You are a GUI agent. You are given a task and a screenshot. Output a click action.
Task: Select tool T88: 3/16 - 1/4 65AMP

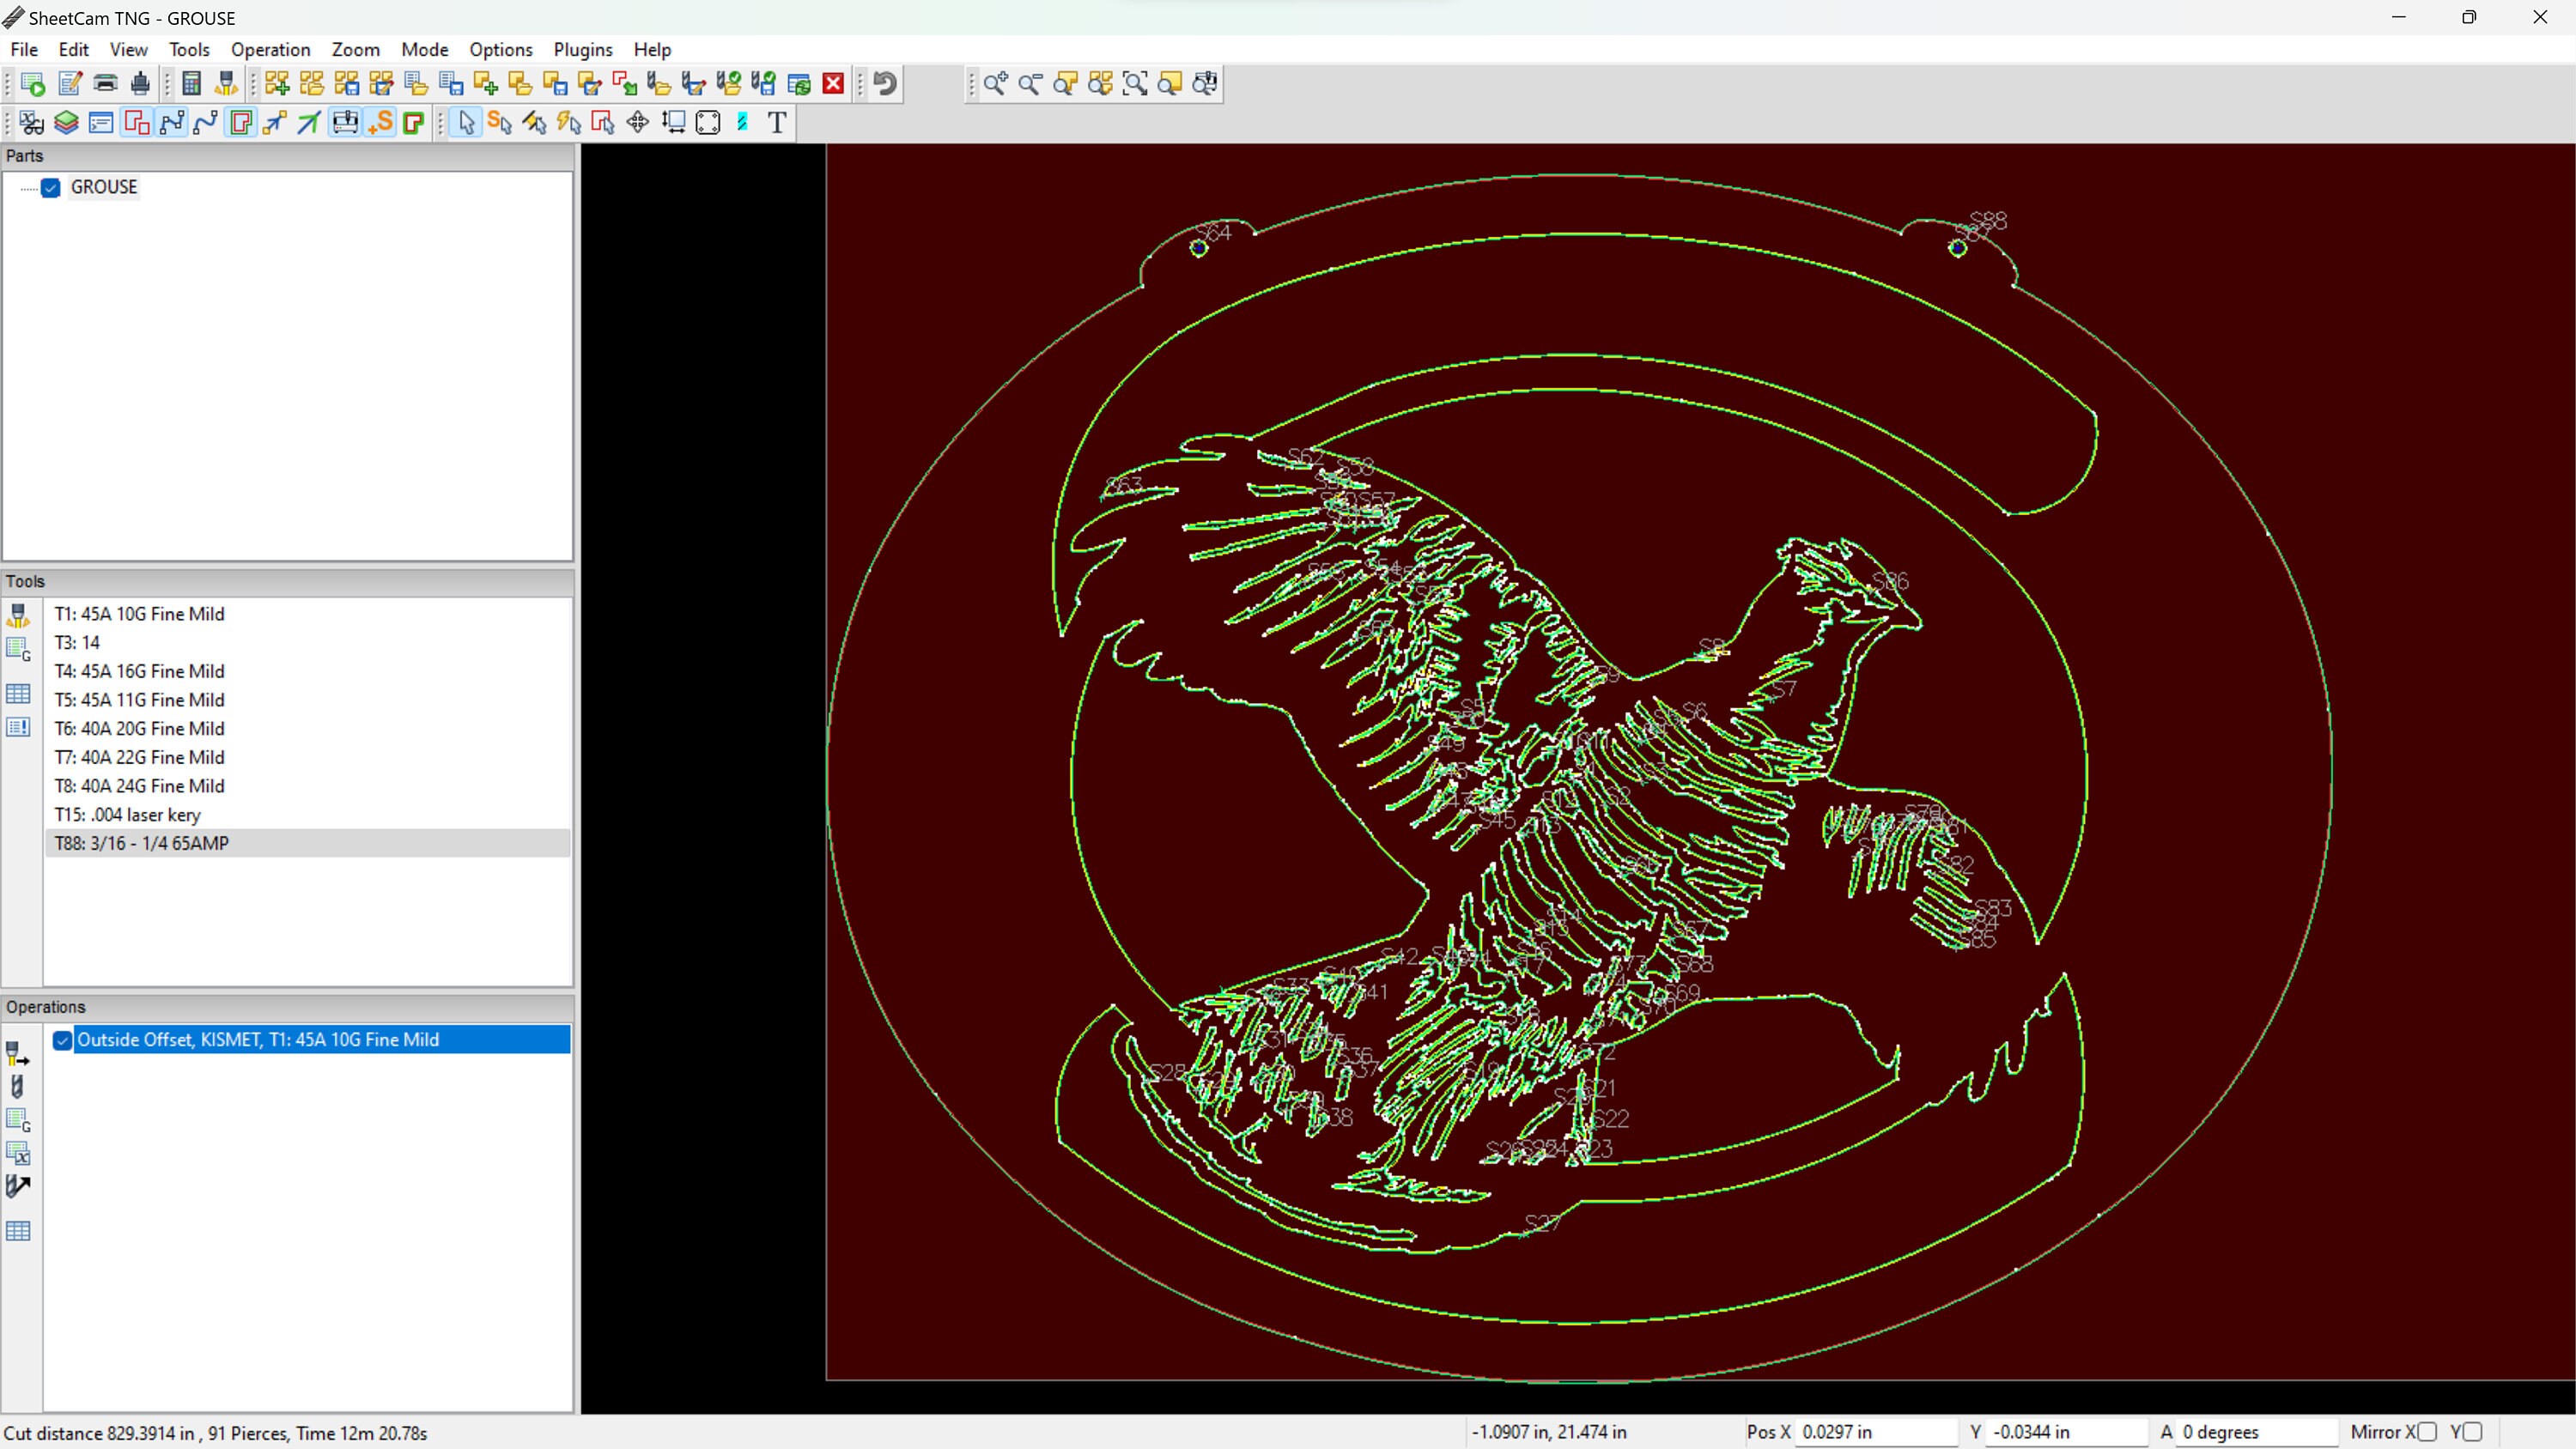point(141,843)
